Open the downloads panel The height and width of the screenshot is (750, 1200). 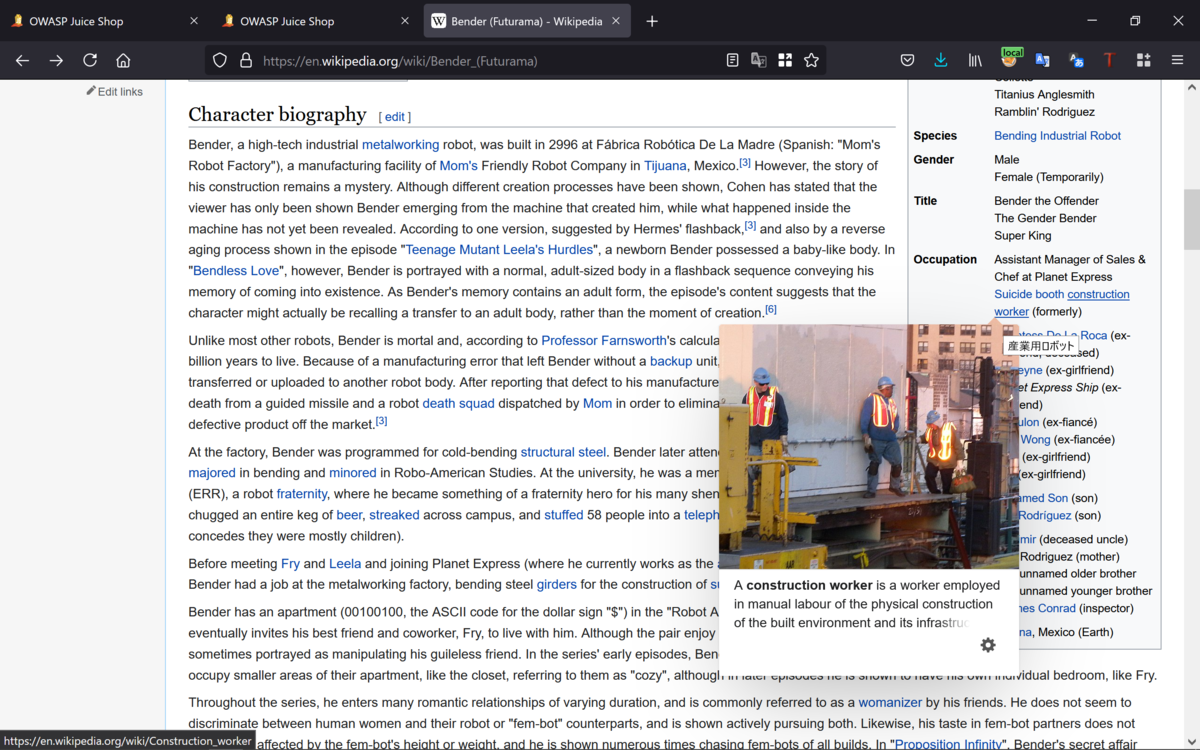[x=941, y=60]
